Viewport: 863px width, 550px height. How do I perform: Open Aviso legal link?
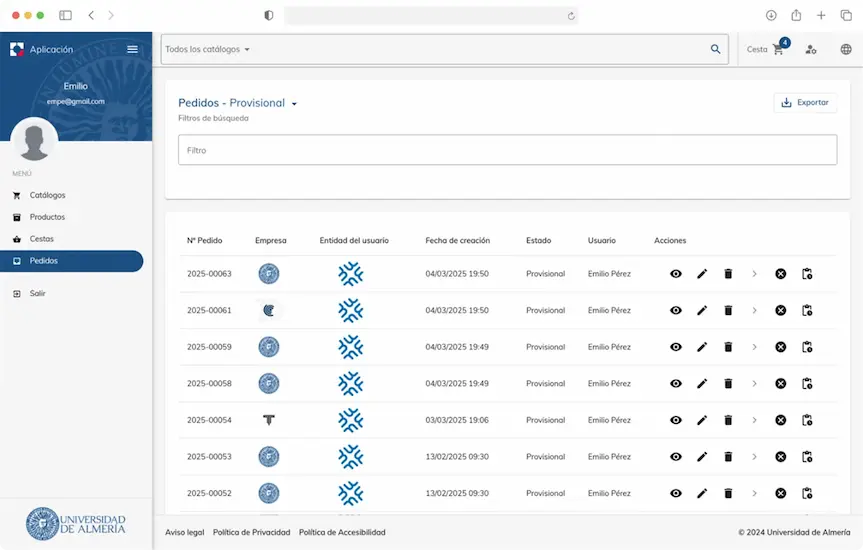184,532
